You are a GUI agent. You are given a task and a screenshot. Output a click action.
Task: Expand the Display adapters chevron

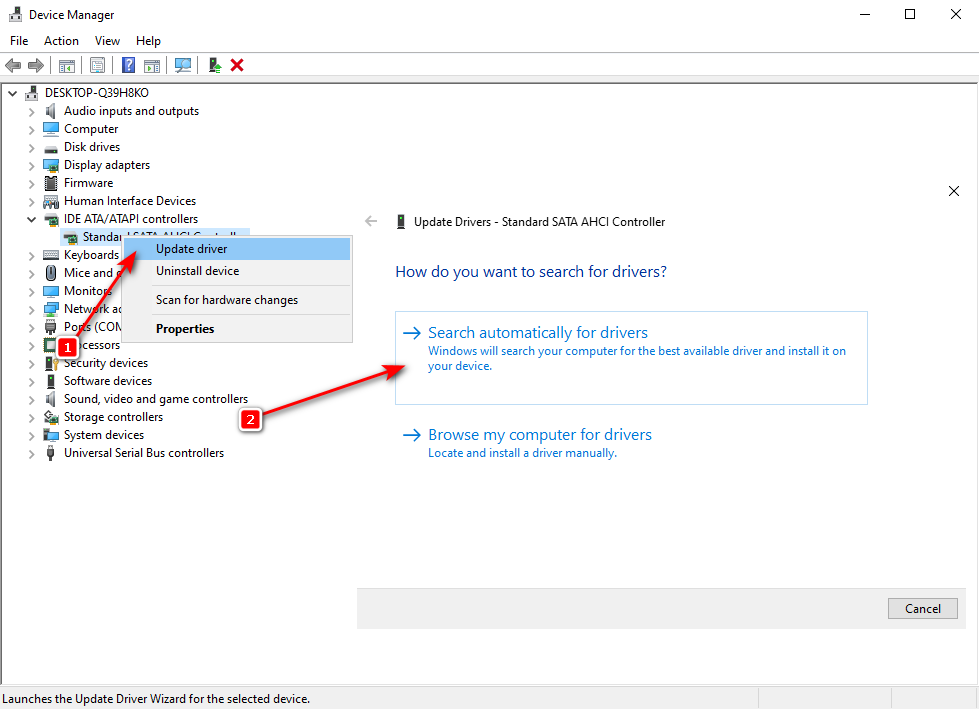[31, 166]
